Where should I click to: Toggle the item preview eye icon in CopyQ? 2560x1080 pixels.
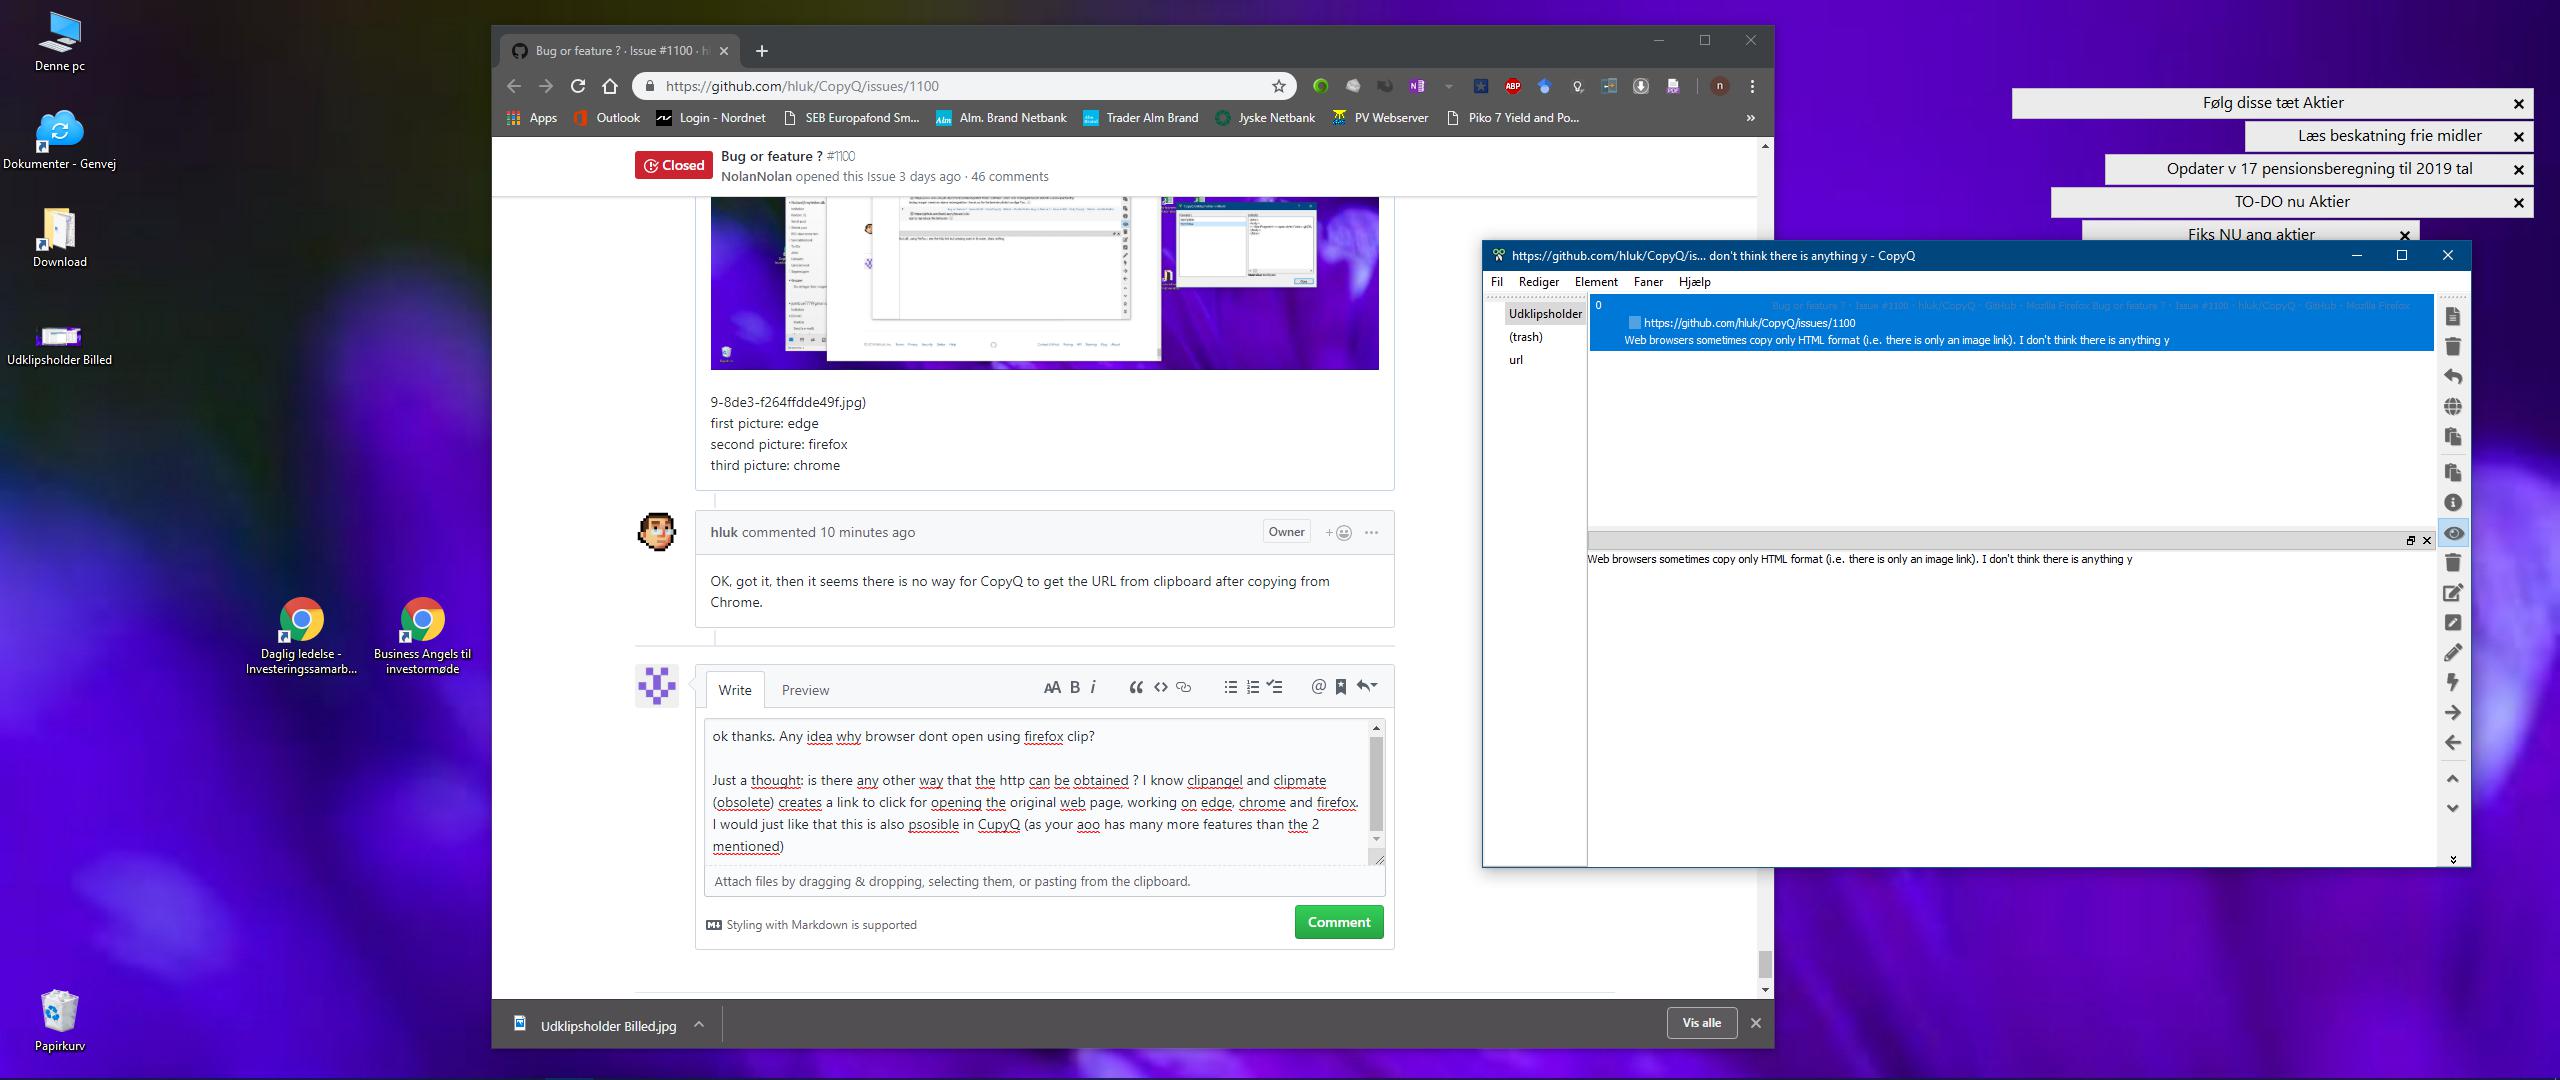pos(2453,533)
